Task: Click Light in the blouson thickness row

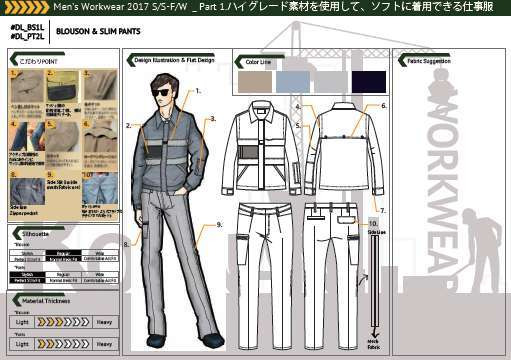Action: point(22,322)
